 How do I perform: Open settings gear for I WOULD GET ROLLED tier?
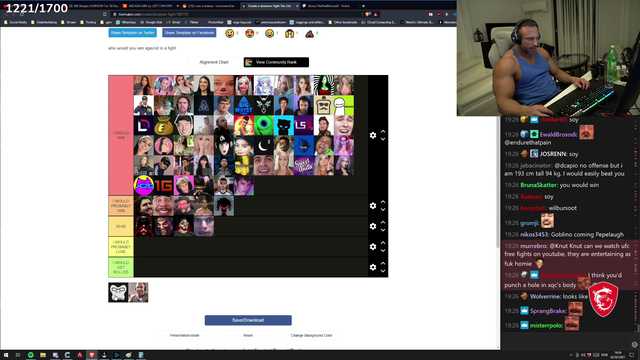coord(373,267)
